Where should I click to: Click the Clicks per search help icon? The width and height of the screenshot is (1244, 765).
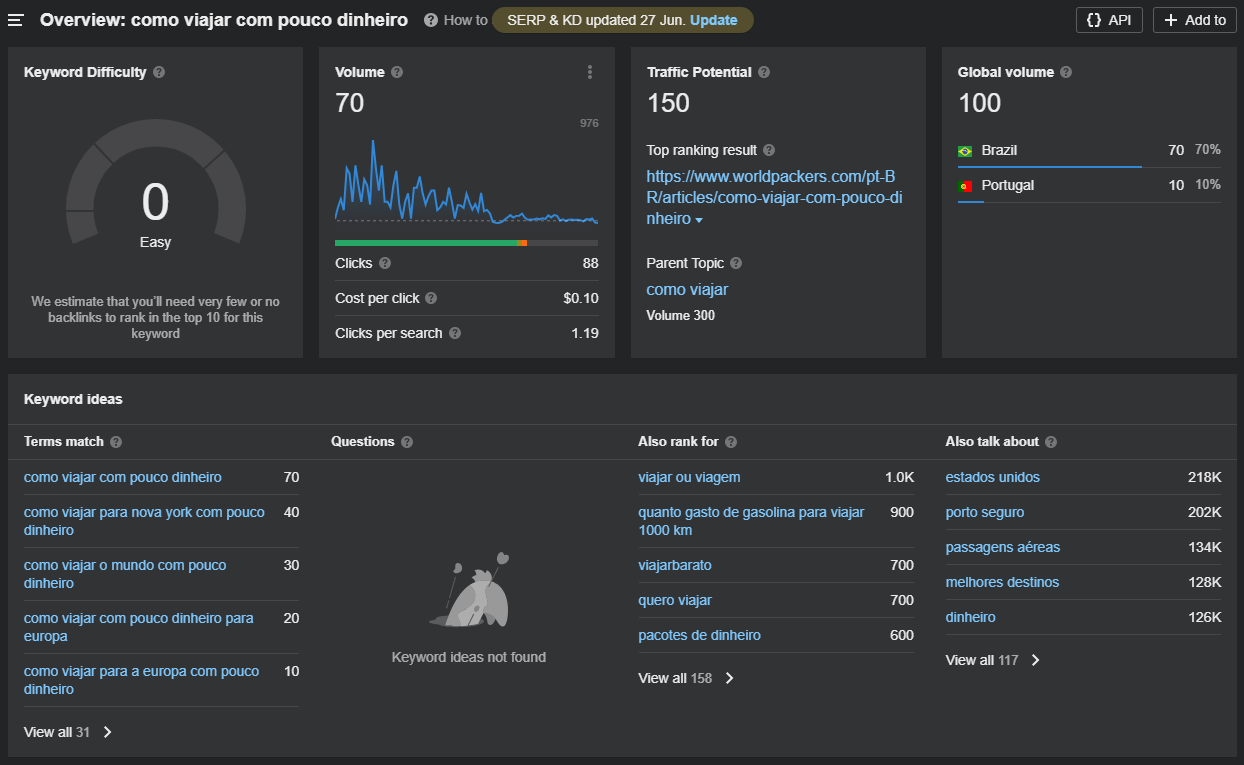(x=455, y=333)
